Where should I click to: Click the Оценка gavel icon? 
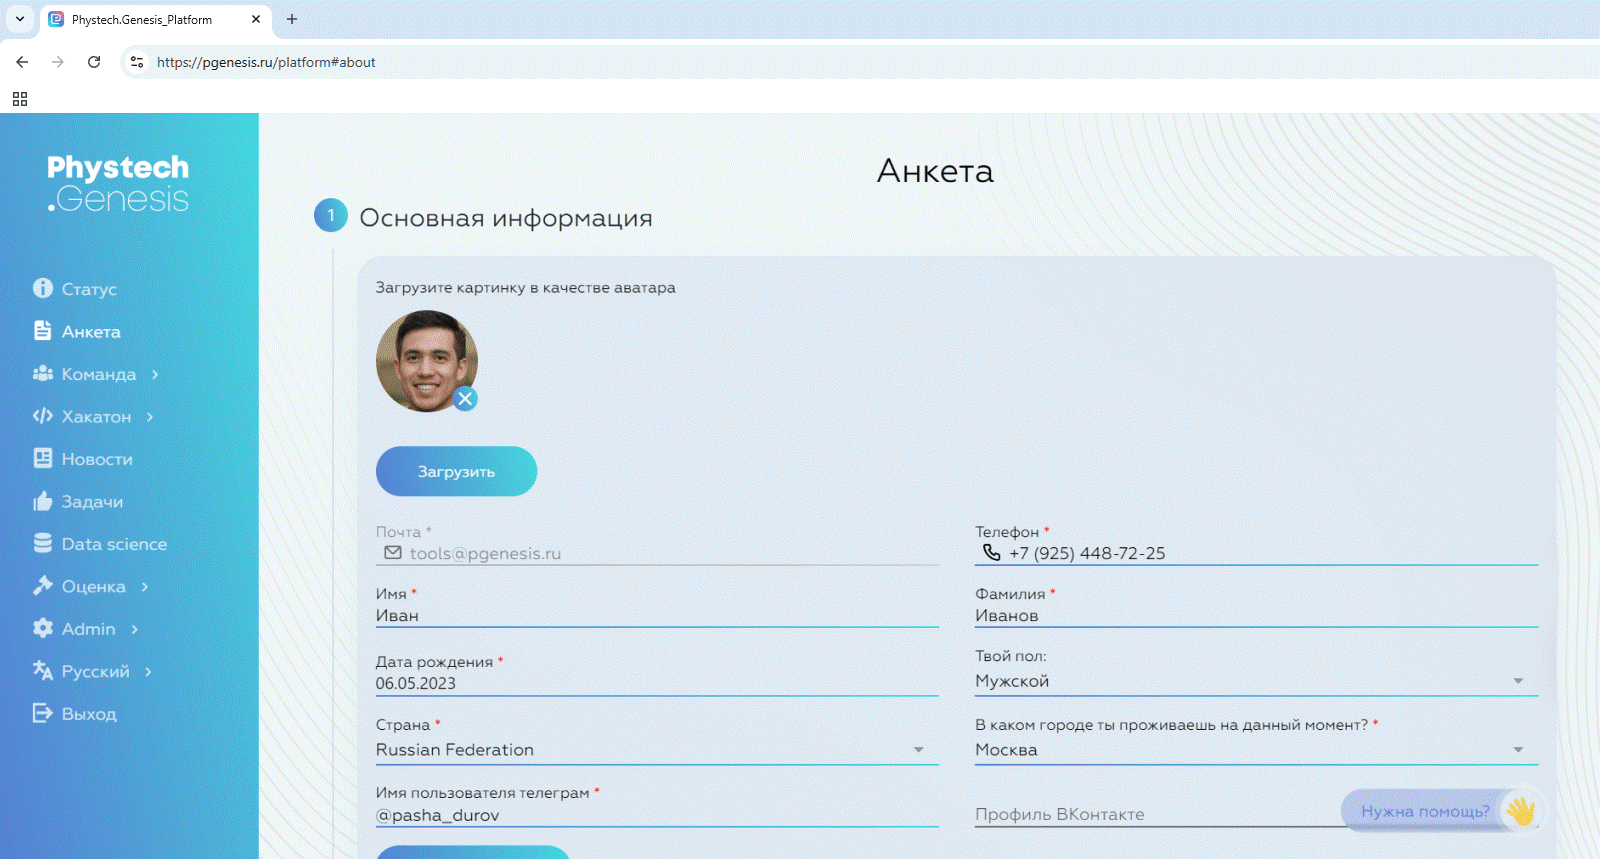pyautogui.click(x=42, y=586)
